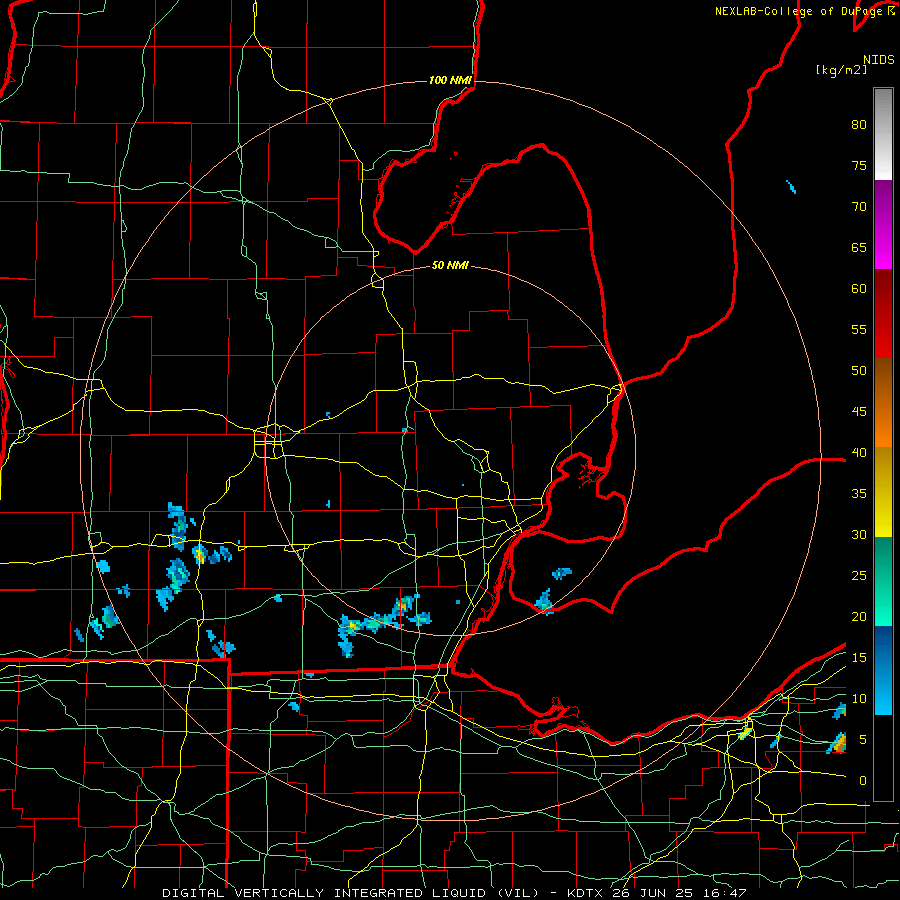This screenshot has height=900, width=900.
Task: Select the 30 value on the scale
Action: pyautogui.click(x=859, y=534)
